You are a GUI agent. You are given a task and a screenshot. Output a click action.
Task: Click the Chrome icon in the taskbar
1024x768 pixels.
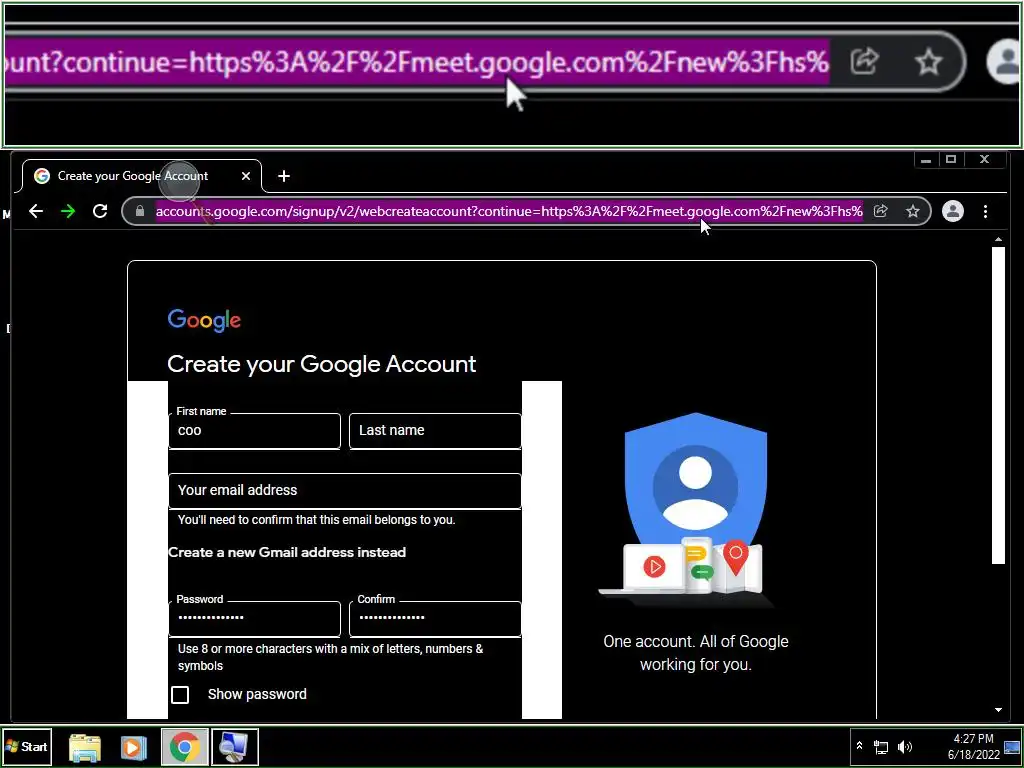(x=185, y=747)
